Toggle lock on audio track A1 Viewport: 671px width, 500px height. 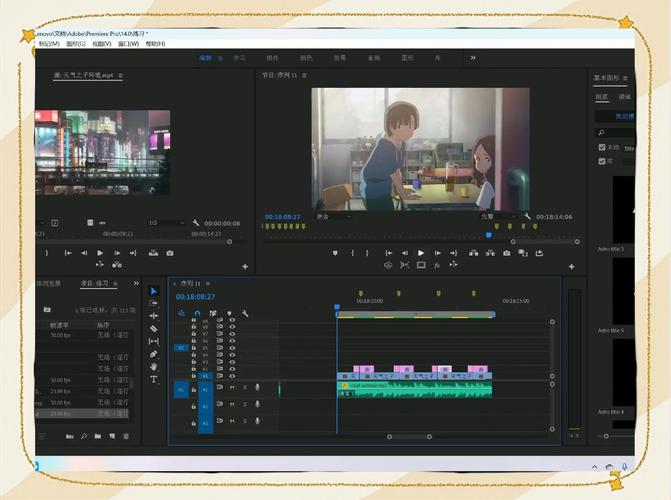(x=193, y=389)
